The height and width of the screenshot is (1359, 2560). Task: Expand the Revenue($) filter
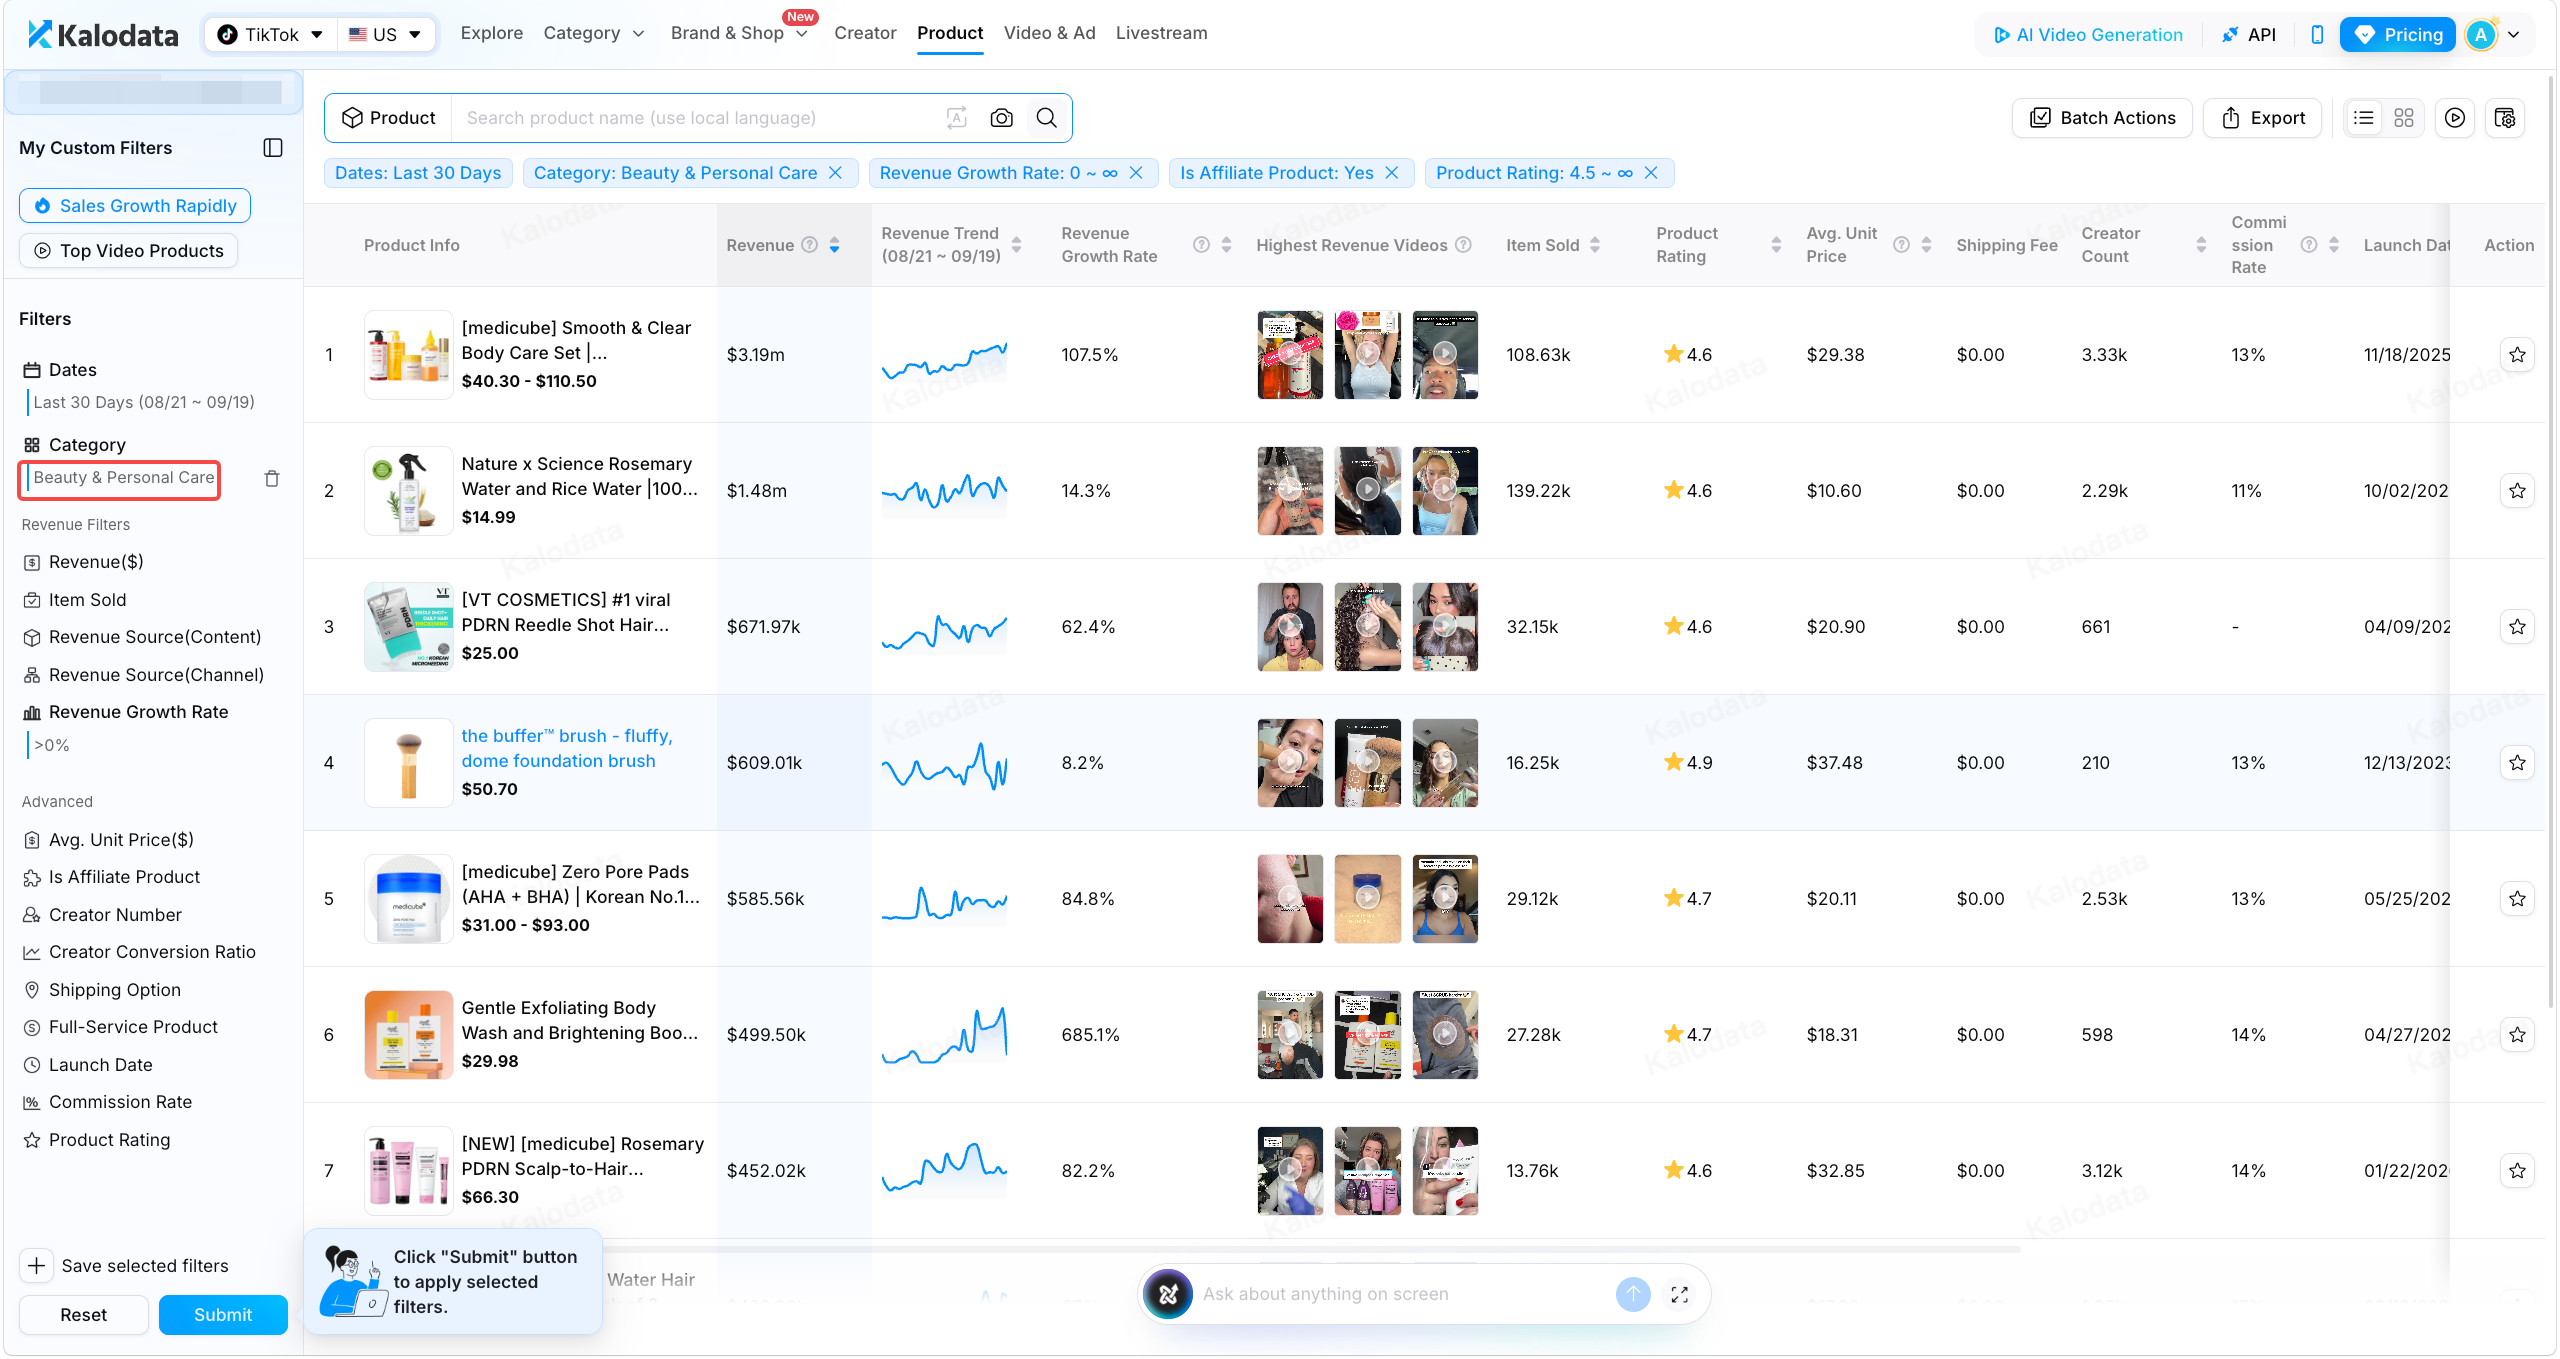[96, 562]
